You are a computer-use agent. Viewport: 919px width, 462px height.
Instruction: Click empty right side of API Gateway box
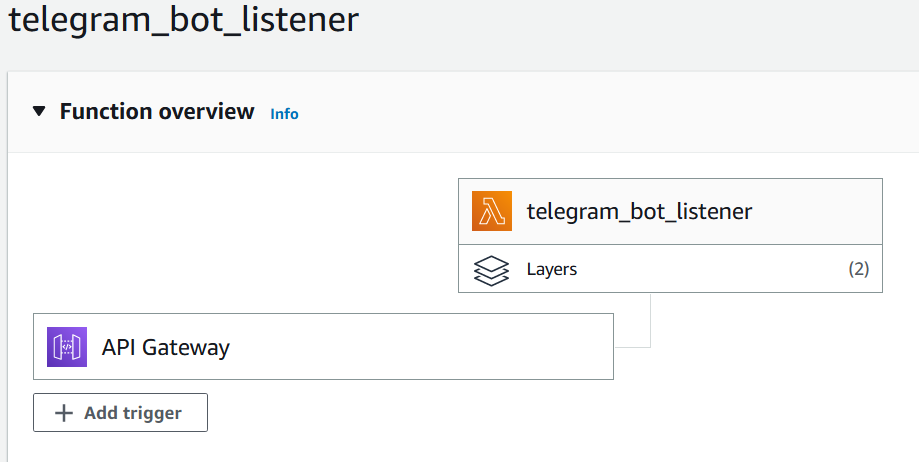(450, 347)
